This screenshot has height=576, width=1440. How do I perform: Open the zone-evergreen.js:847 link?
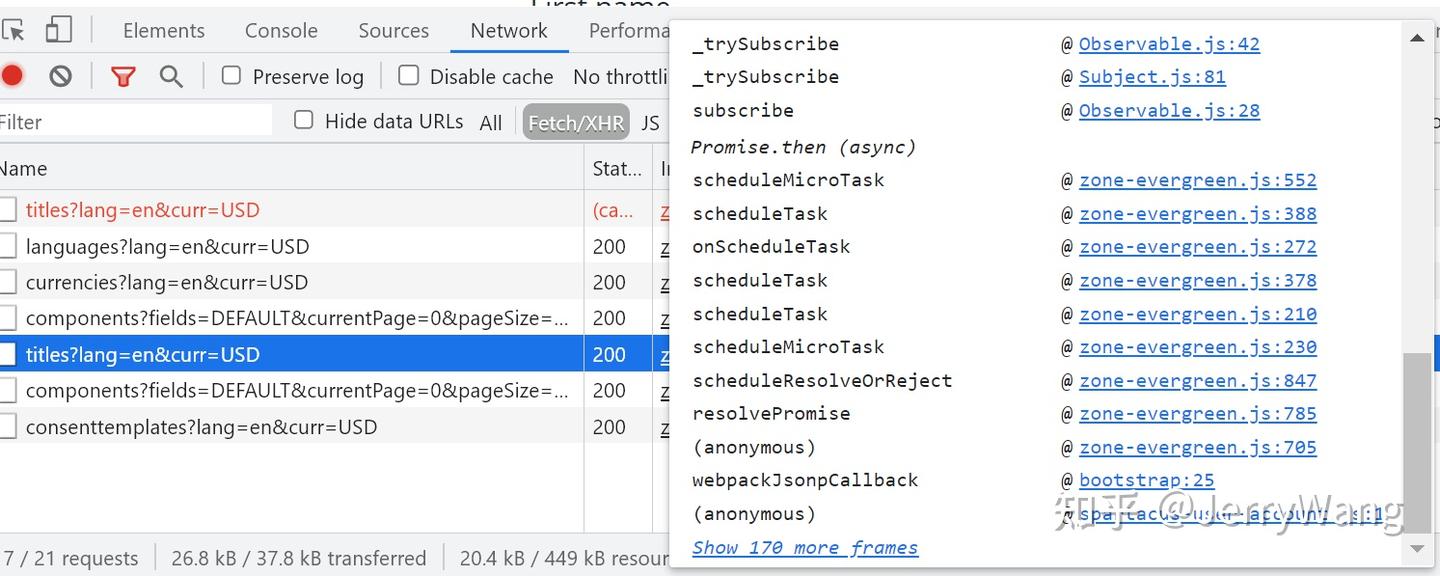1198,381
